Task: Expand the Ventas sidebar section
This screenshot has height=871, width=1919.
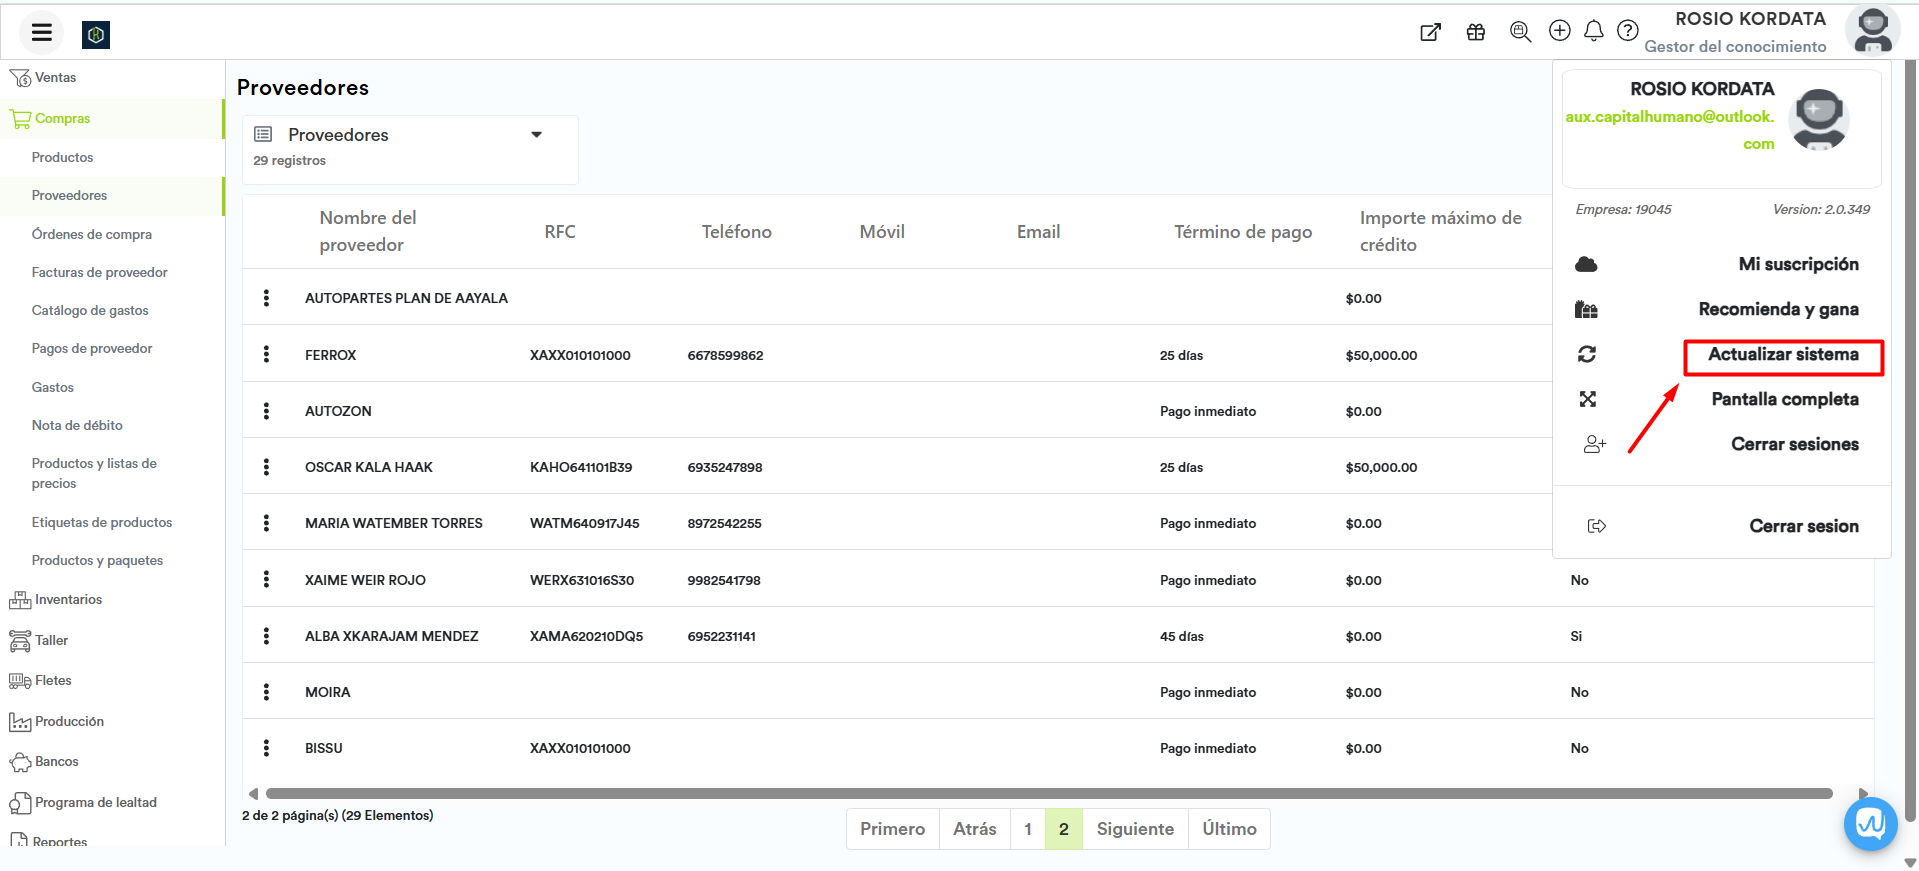Action: click(55, 78)
